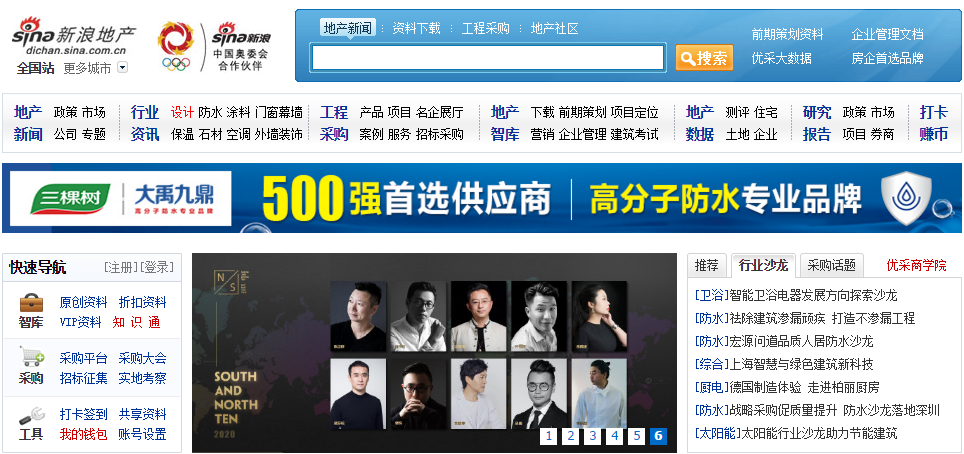Select the 地产新闻 search tab
This screenshot has height=454, width=964.
(x=347, y=28)
